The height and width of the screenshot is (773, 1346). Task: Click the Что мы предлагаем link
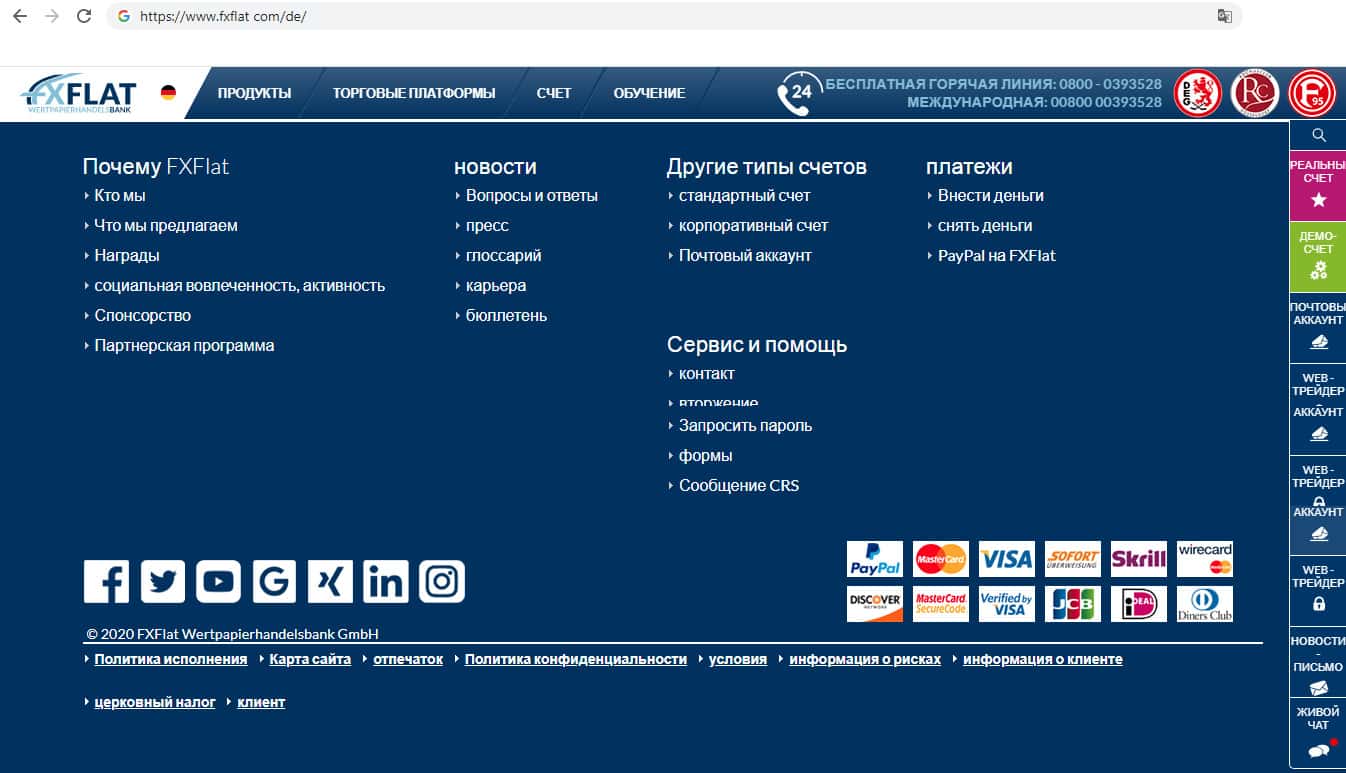(x=166, y=226)
